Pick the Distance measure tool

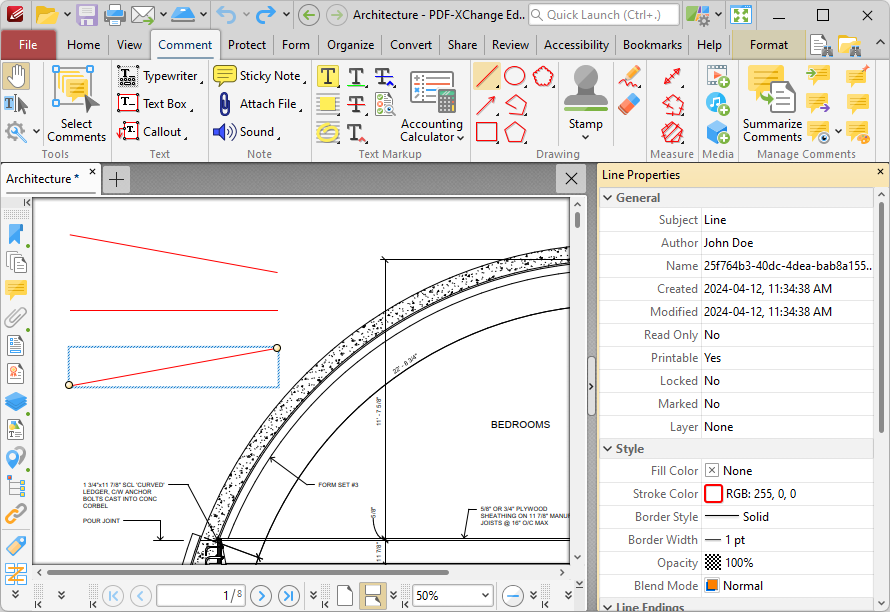click(672, 77)
